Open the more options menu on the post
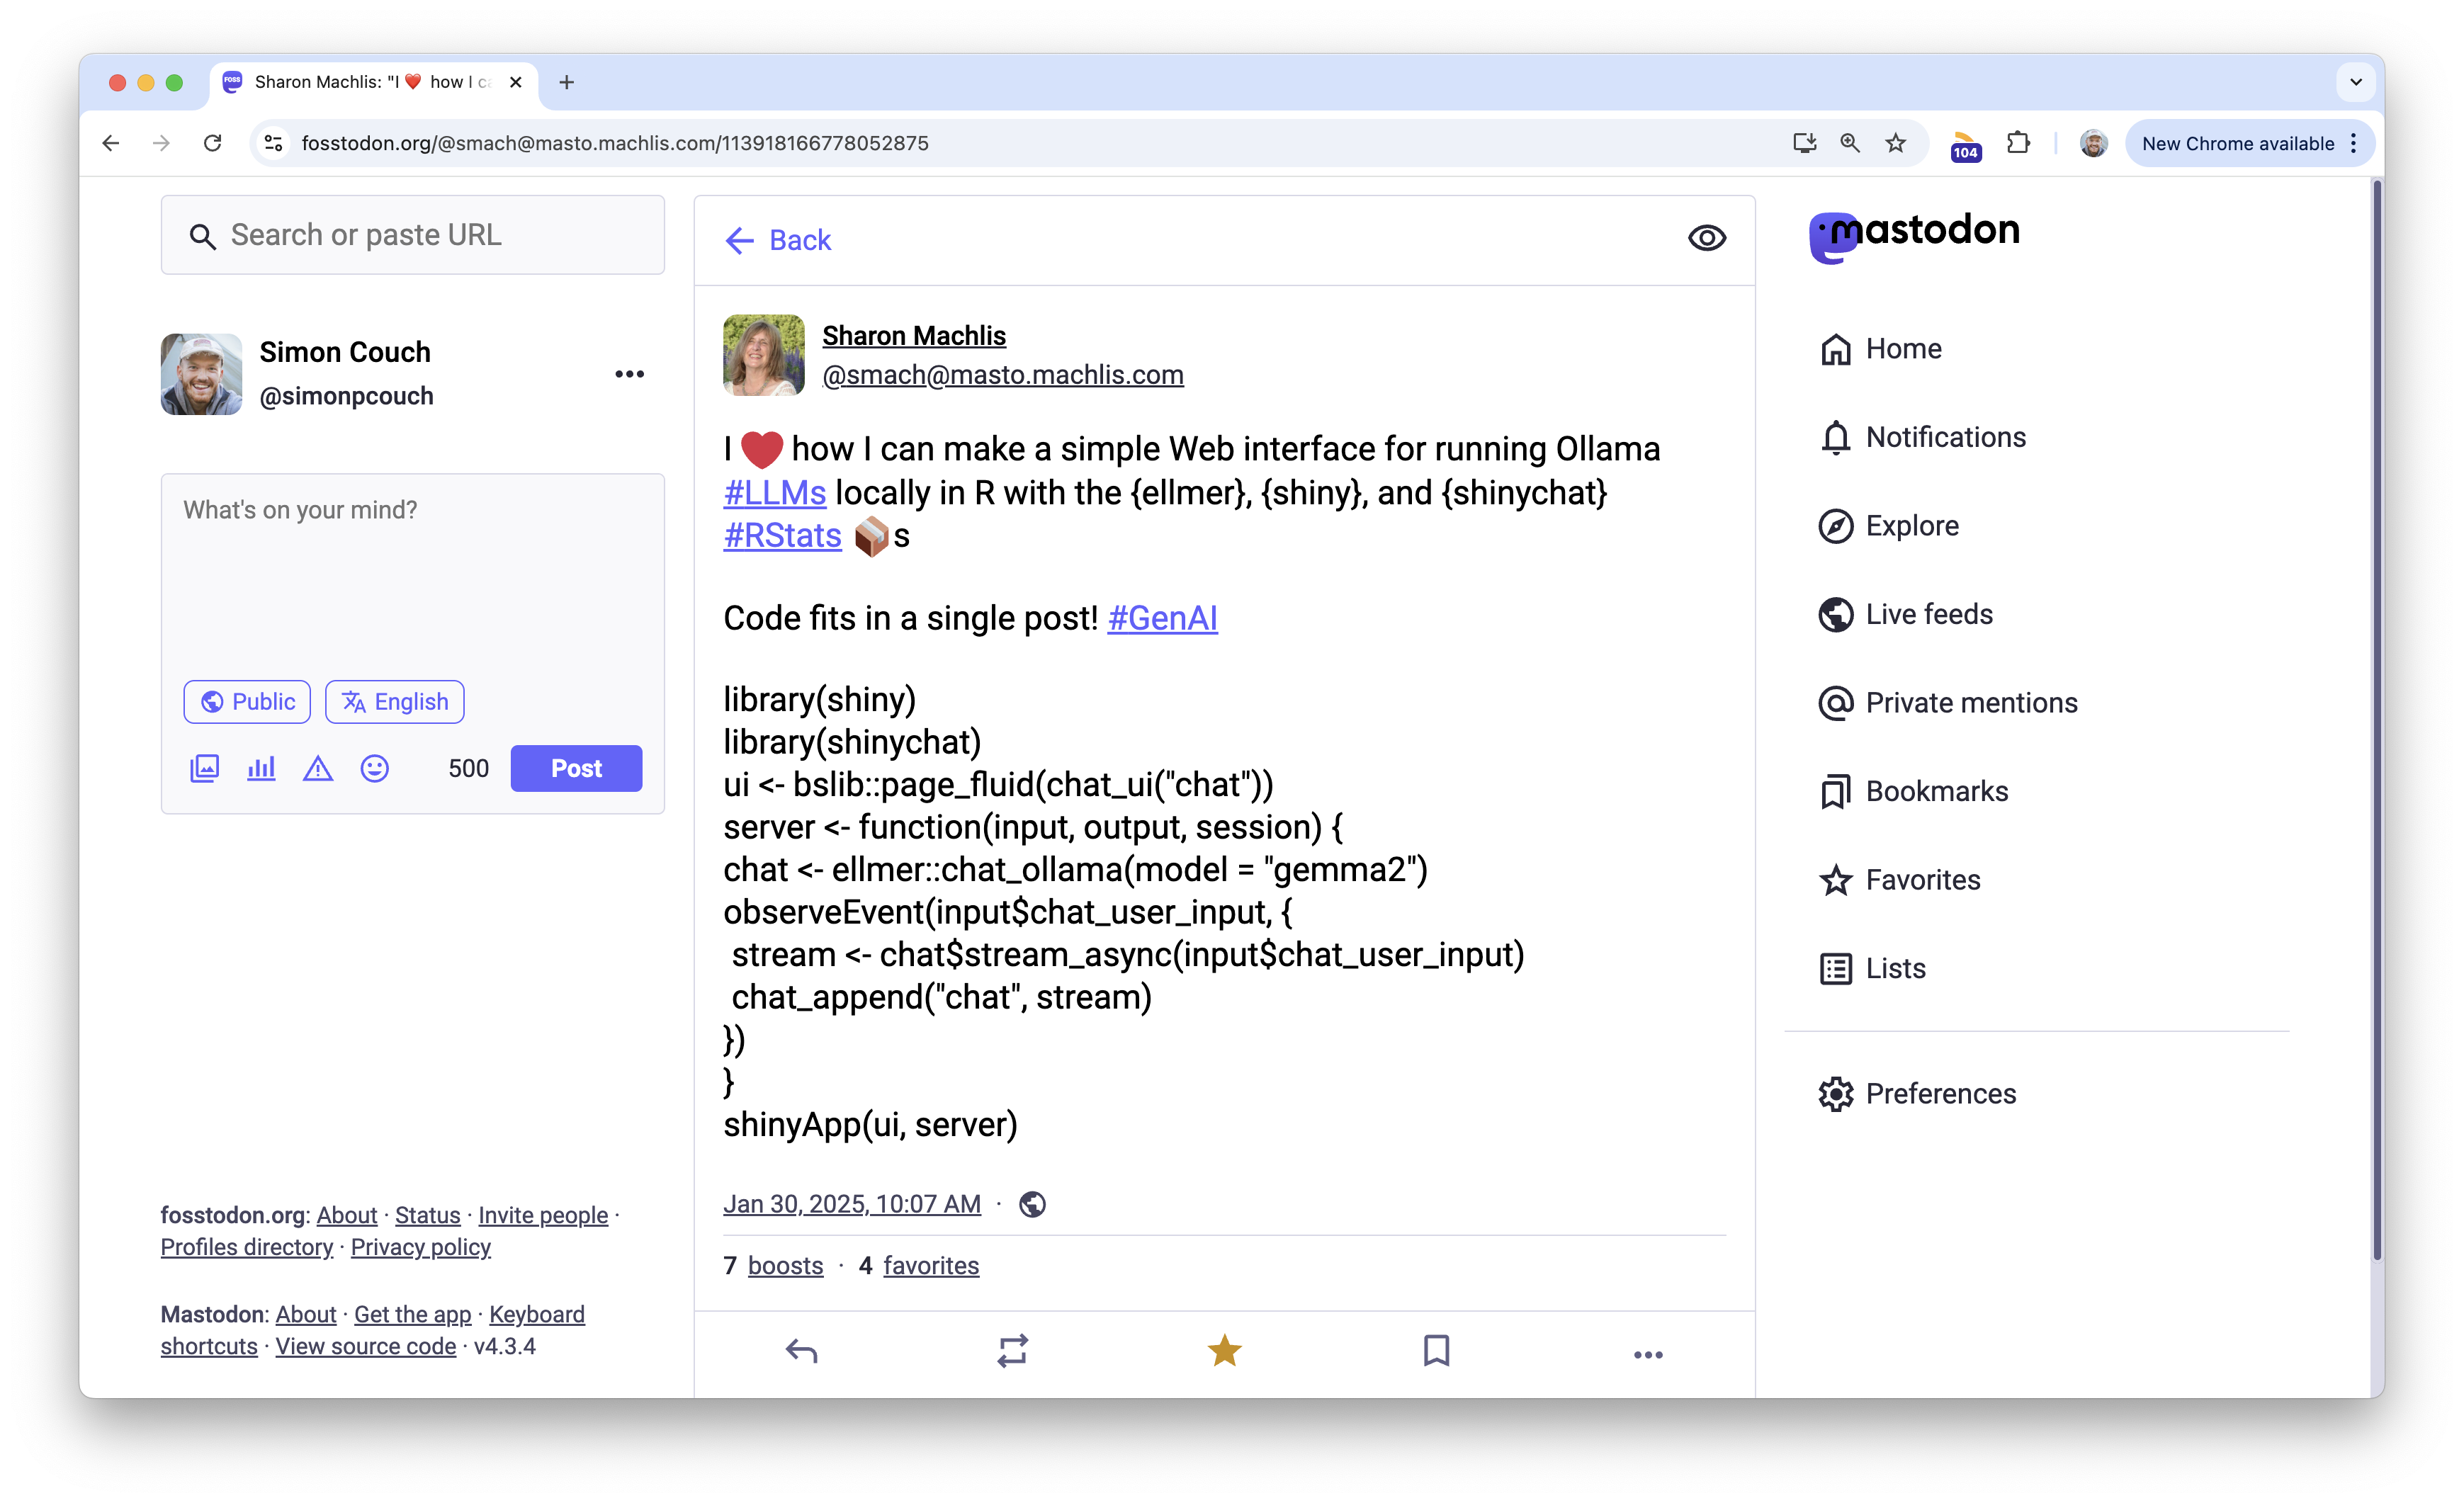The width and height of the screenshot is (2464, 1503). tap(1648, 1353)
